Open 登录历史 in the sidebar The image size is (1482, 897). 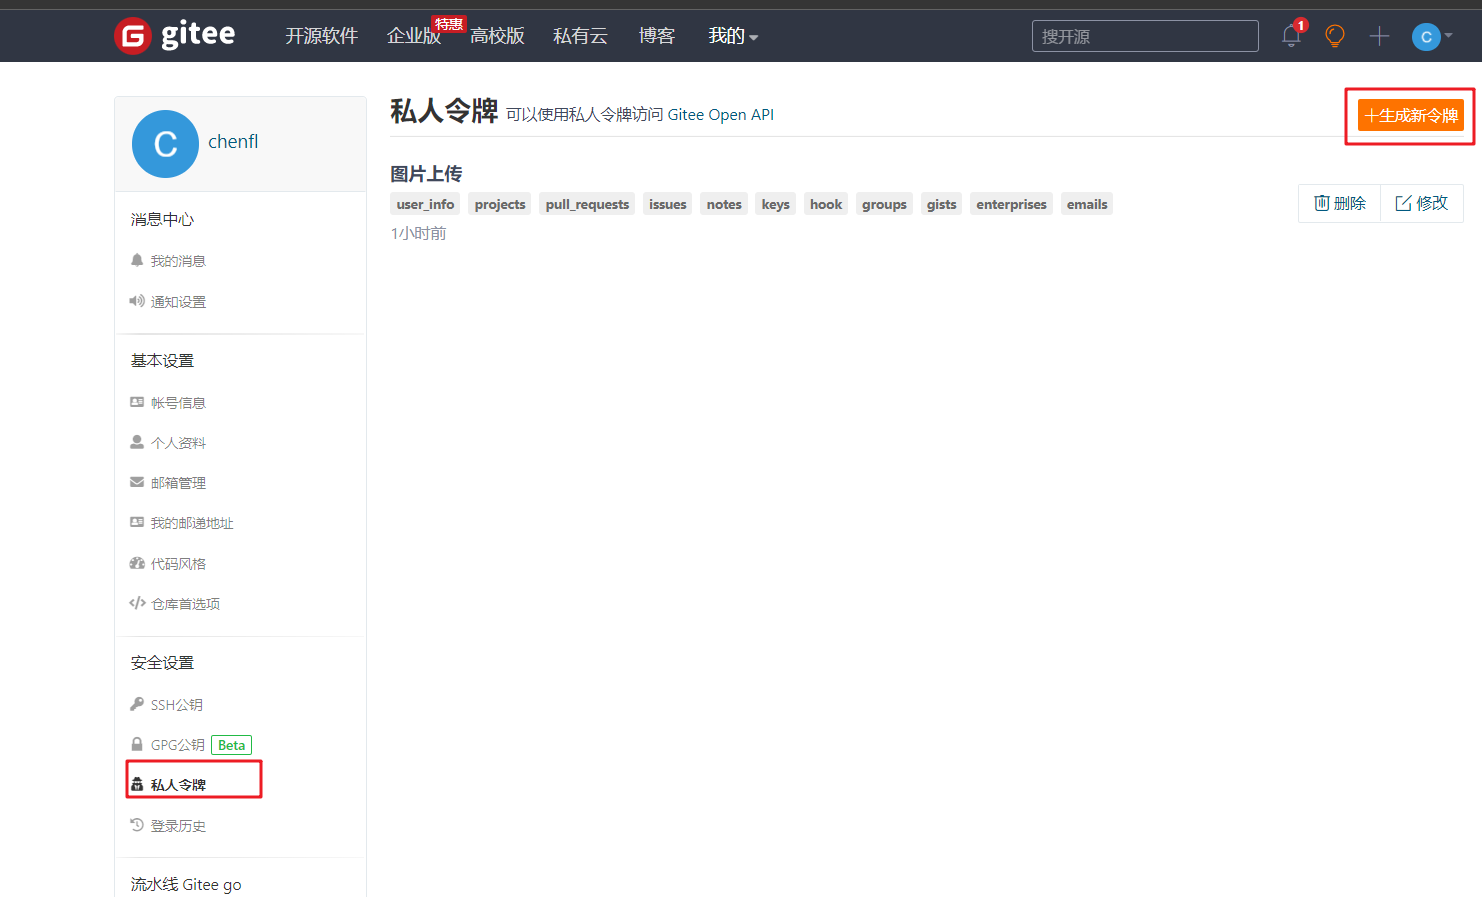point(178,826)
